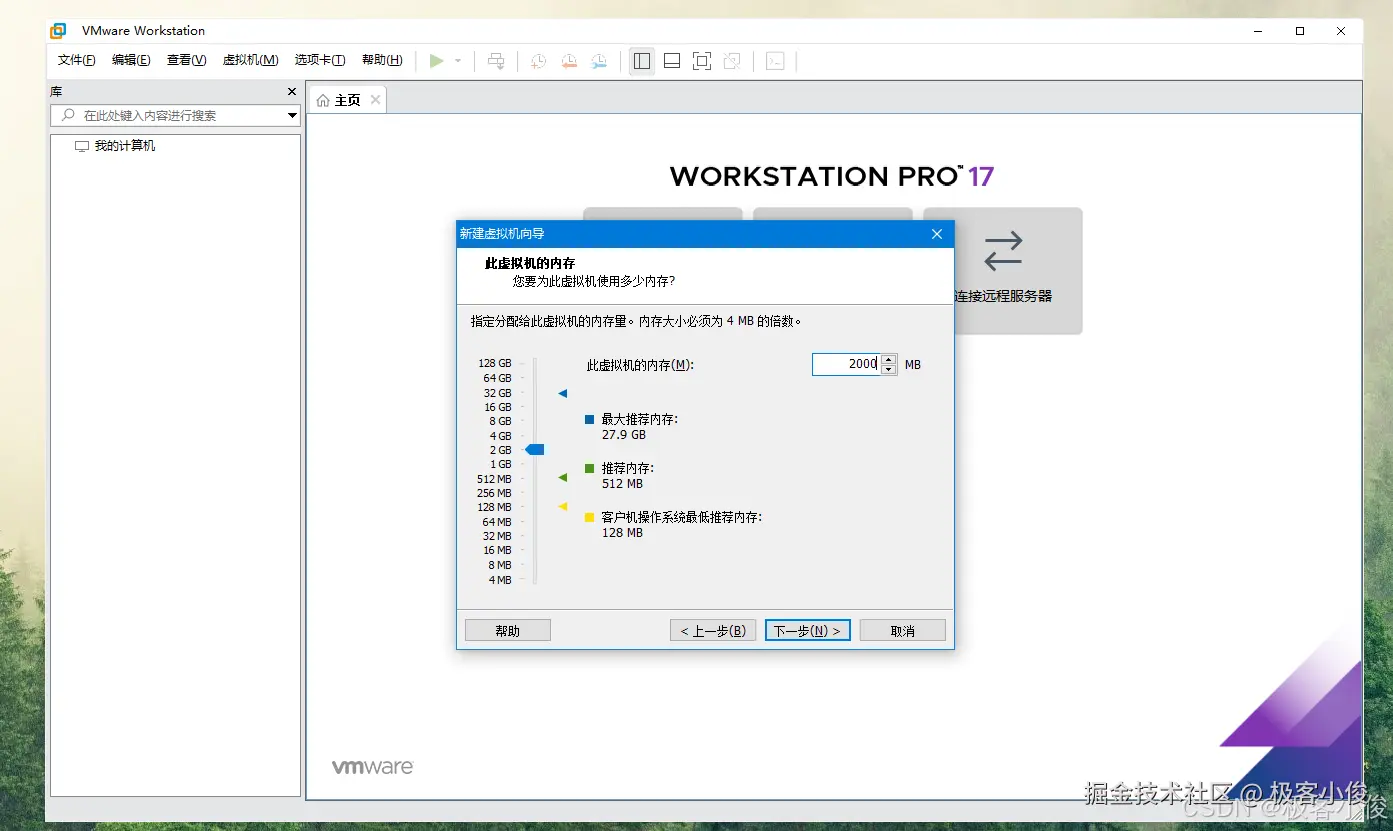Click the 4 MB scale label
The width and height of the screenshot is (1393, 831).
[500, 580]
